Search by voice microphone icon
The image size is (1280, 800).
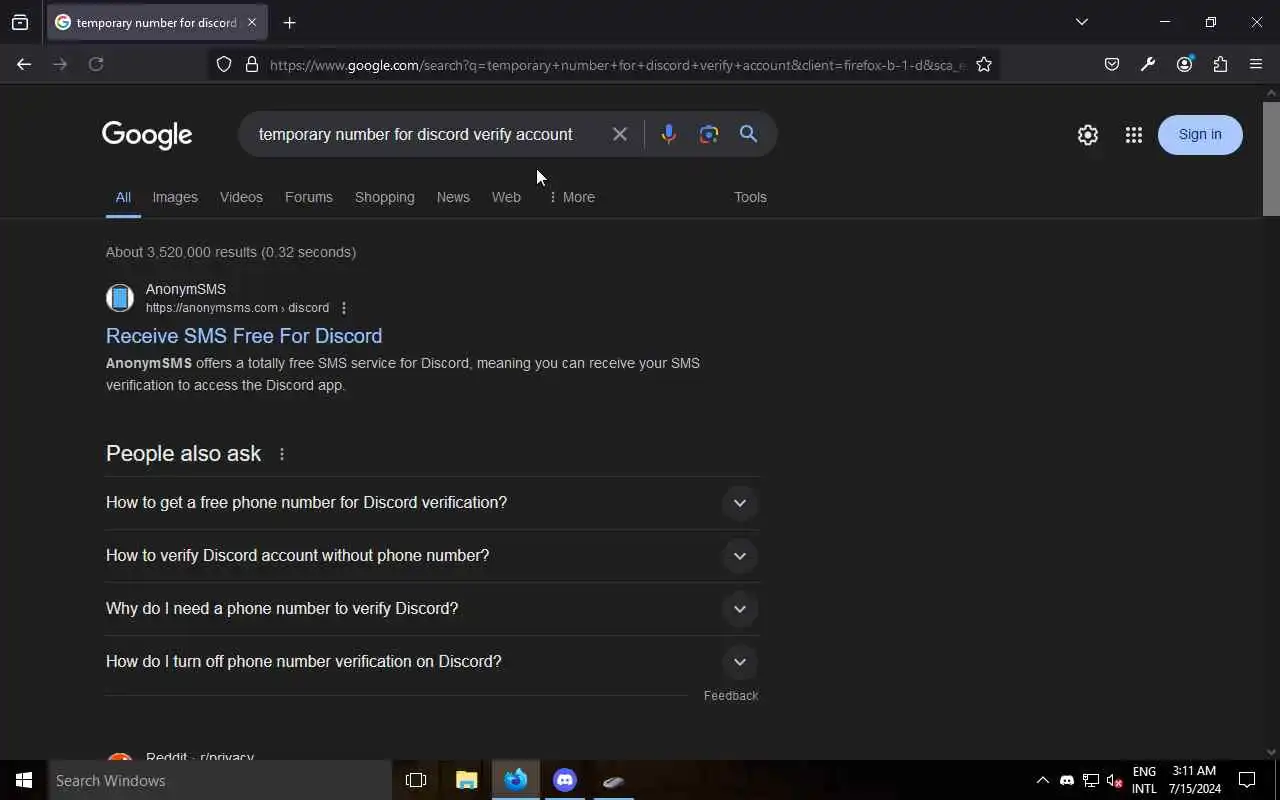pos(668,134)
